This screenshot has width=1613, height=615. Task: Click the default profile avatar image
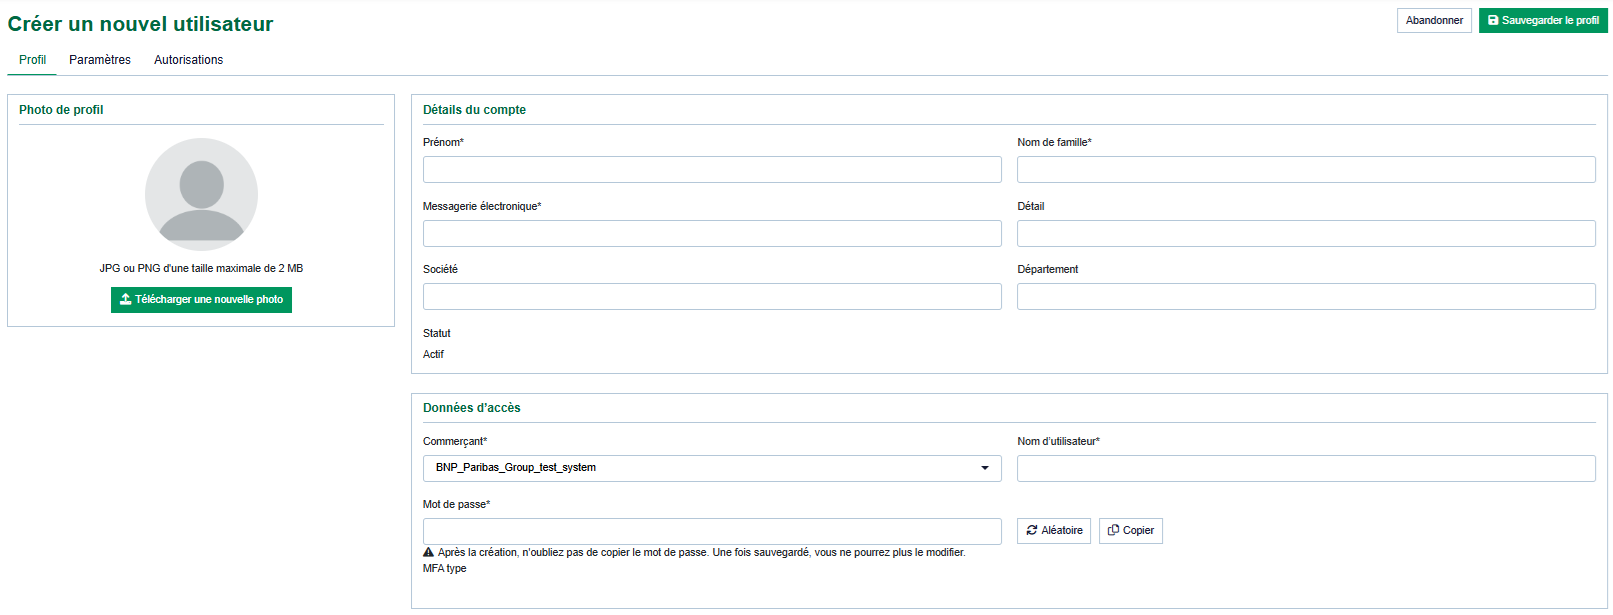pyautogui.click(x=201, y=194)
